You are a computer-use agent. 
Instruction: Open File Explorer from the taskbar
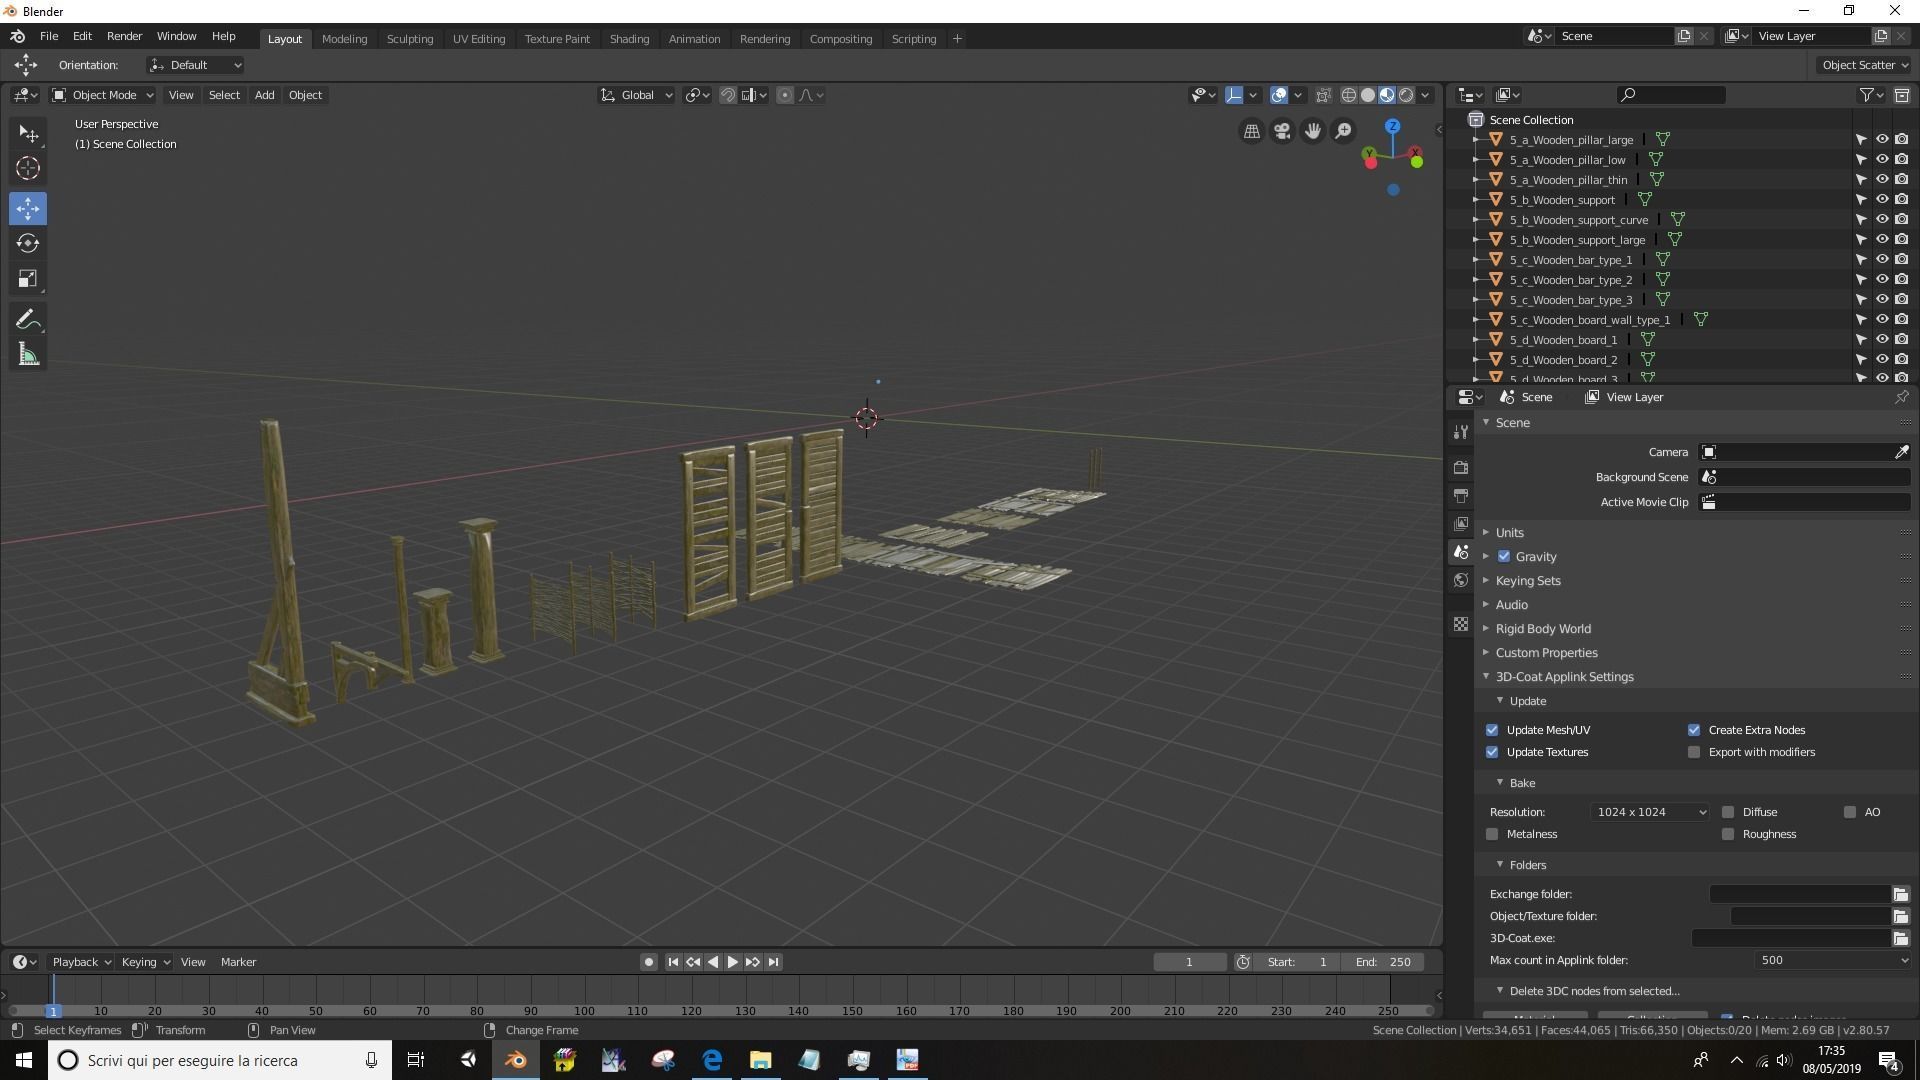[x=761, y=1060]
